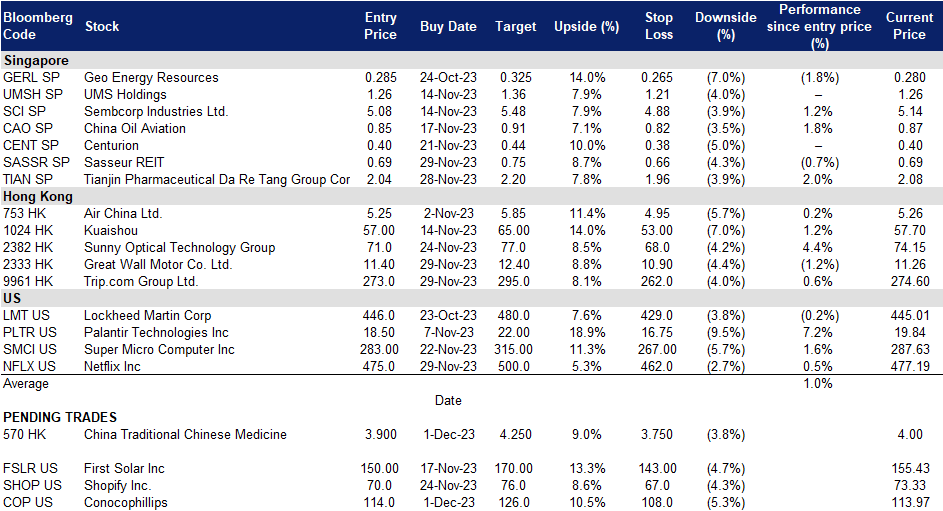The image size is (943, 511).
Task: Click Palantir's performance value '7.2%'
Action: point(818,332)
